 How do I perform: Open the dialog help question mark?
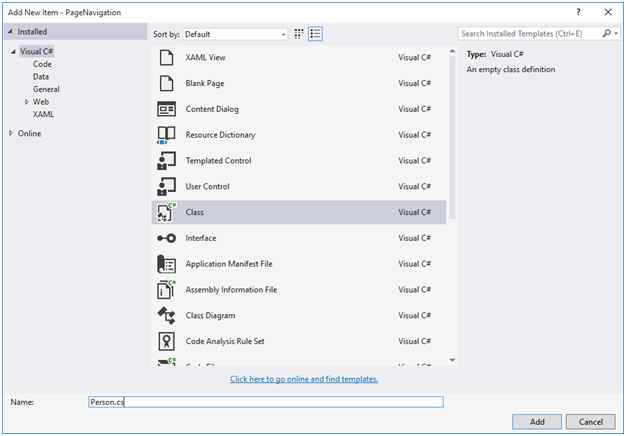578,12
